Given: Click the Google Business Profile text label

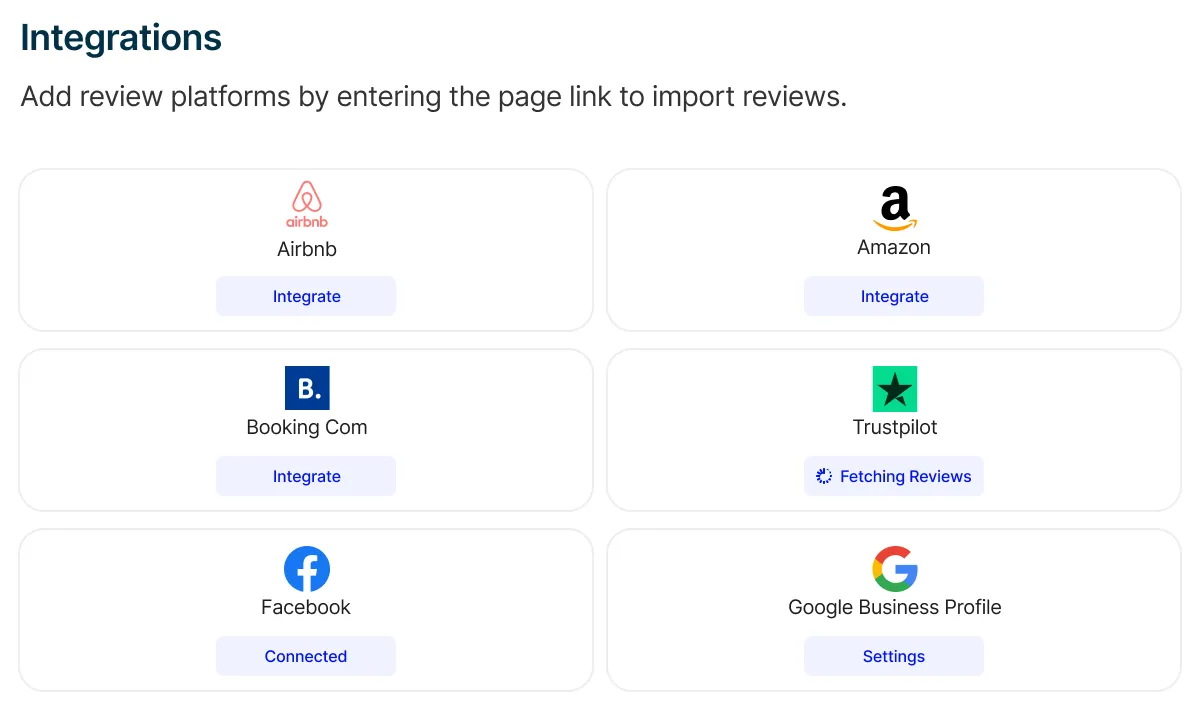Looking at the screenshot, I should coord(895,607).
